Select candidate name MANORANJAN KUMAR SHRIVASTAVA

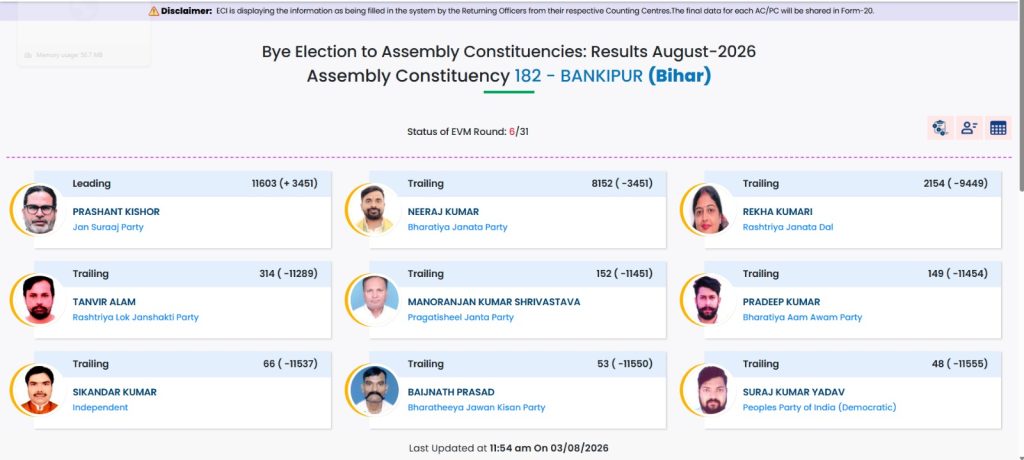pyautogui.click(x=494, y=302)
